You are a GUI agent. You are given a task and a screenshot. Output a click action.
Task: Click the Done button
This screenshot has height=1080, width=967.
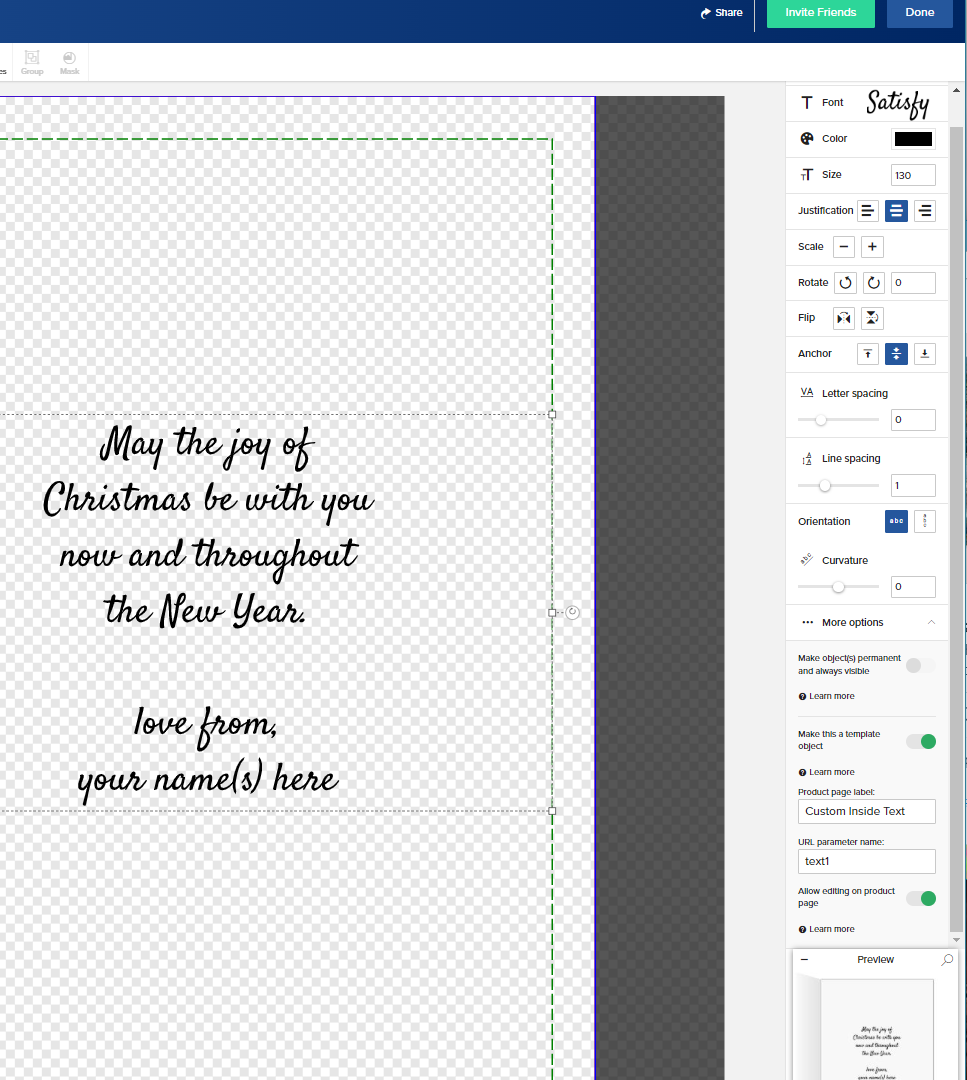[919, 13]
